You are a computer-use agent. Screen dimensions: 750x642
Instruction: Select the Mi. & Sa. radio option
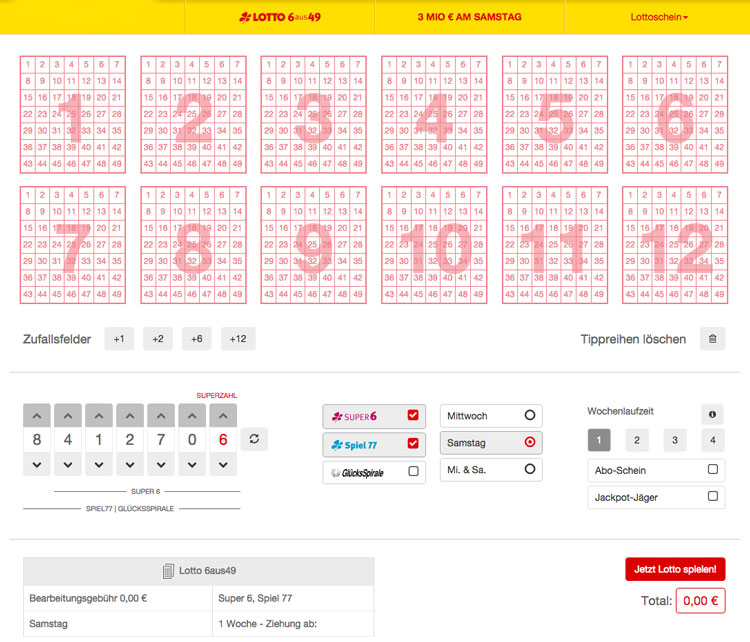(x=529, y=469)
